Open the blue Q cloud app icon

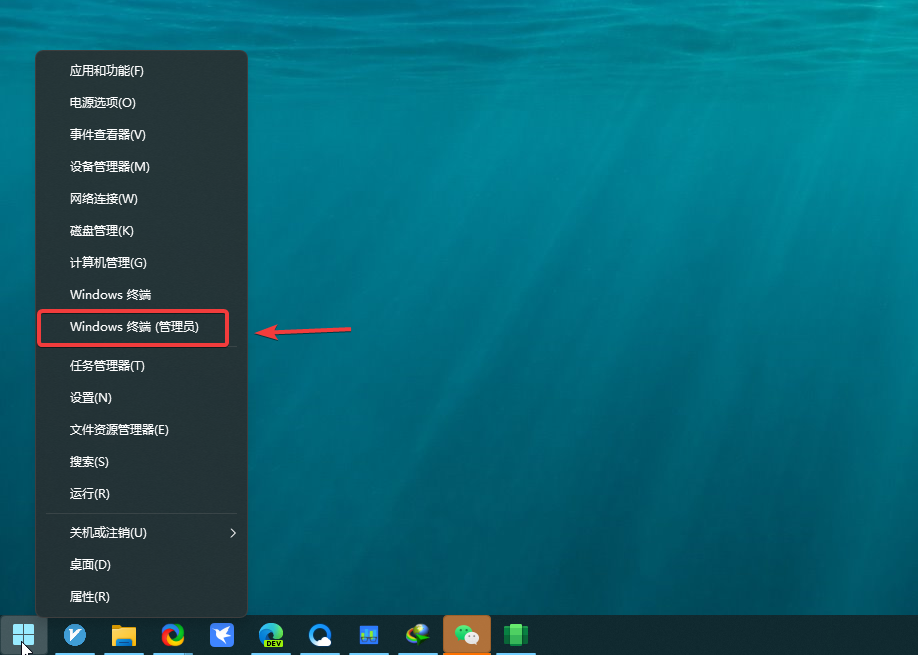coord(320,635)
